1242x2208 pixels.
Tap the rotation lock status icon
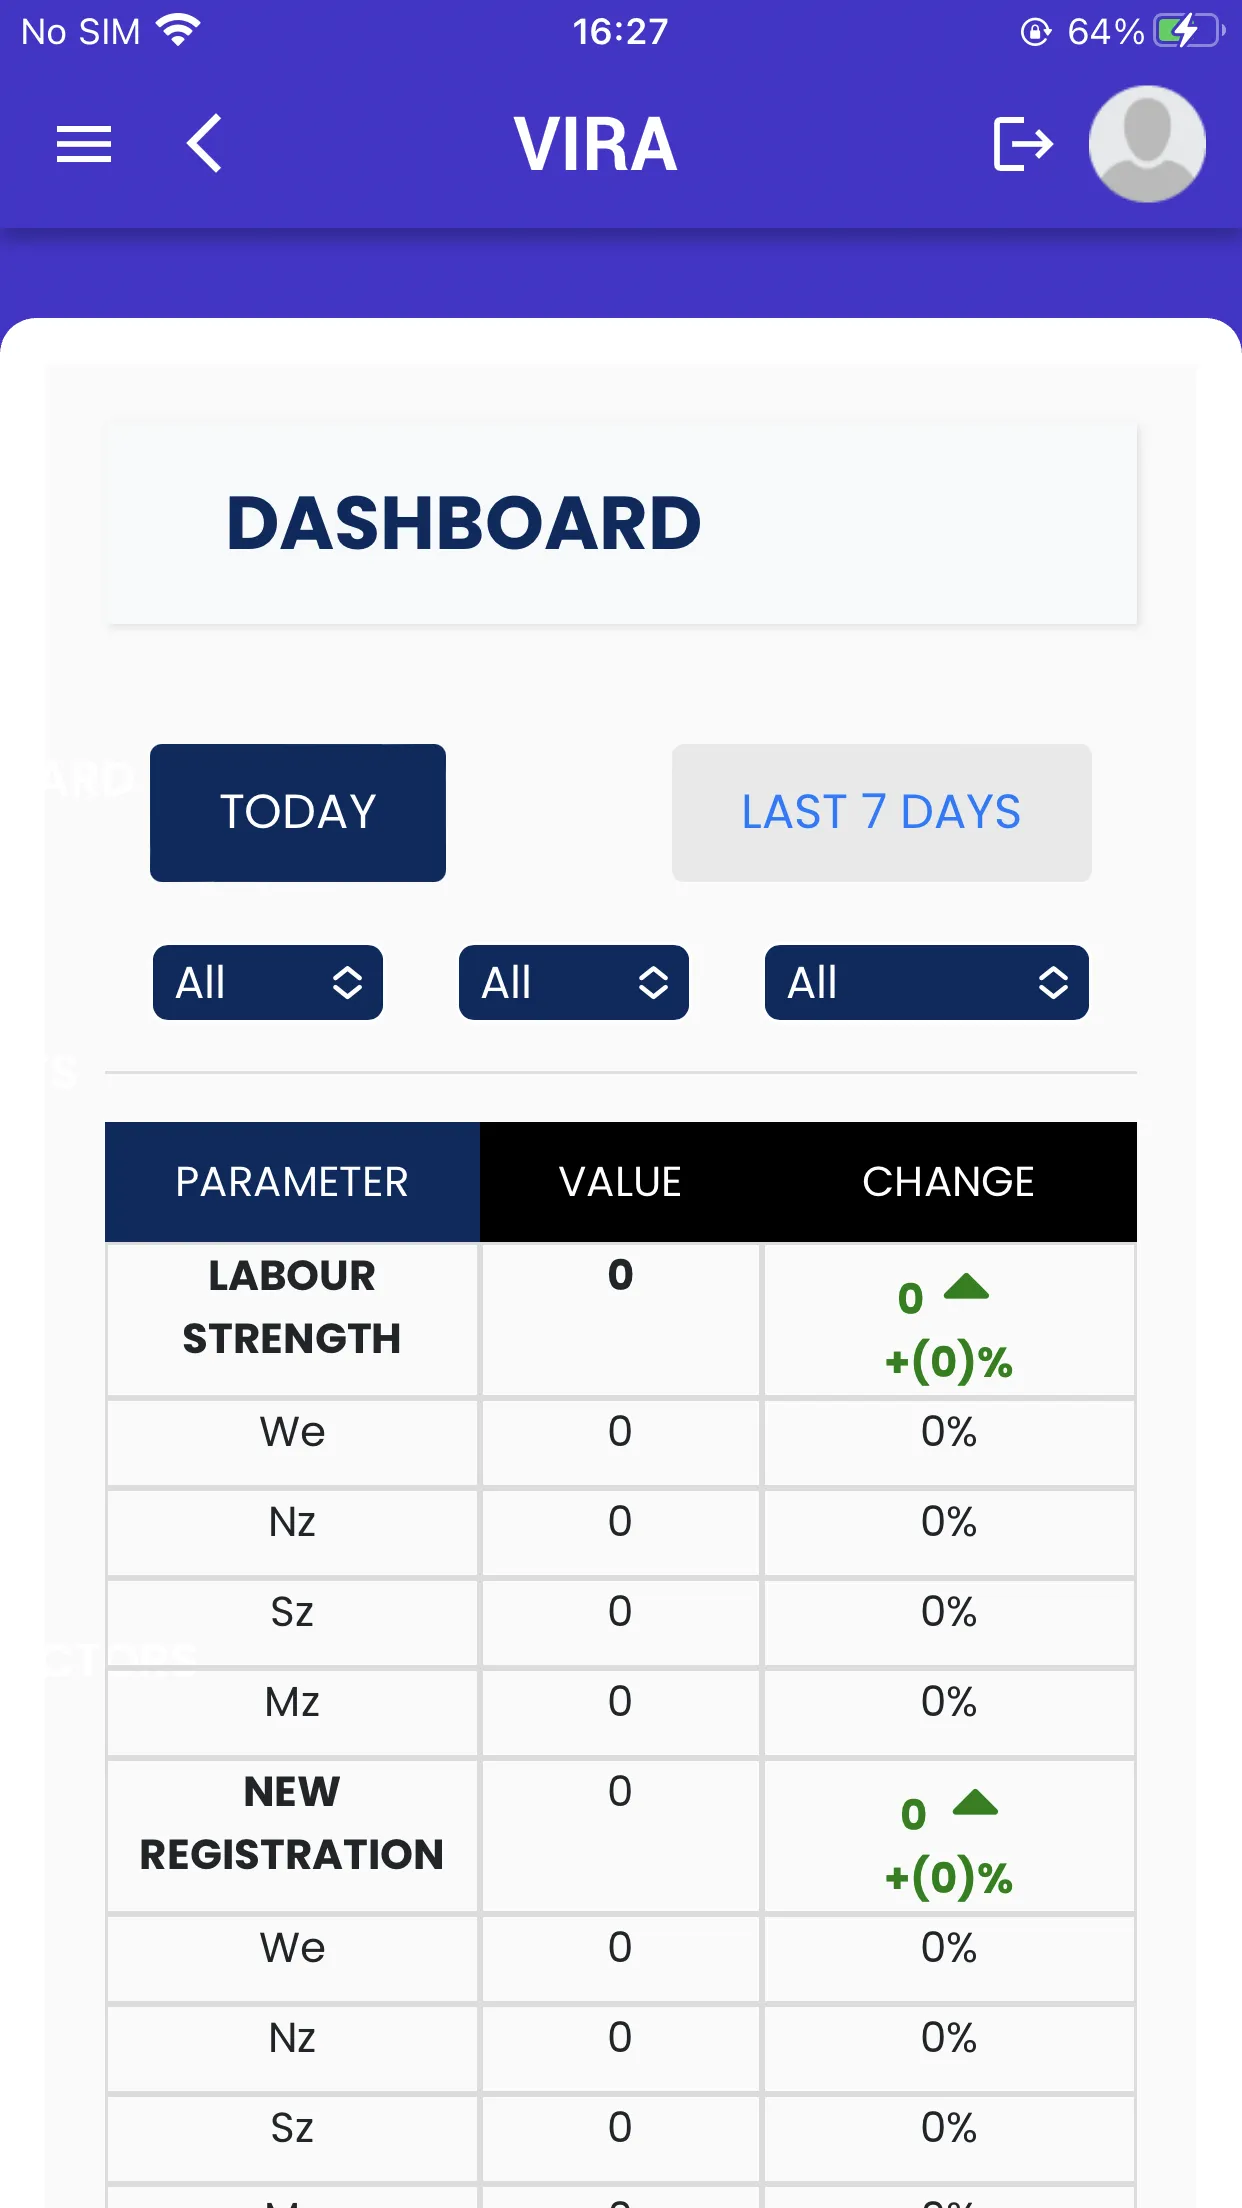(x=1036, y=32)
